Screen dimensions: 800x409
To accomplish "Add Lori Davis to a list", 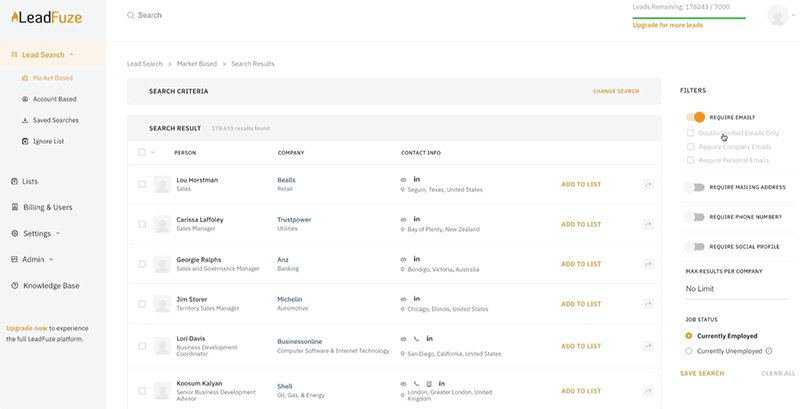I will tap(581, 346).
